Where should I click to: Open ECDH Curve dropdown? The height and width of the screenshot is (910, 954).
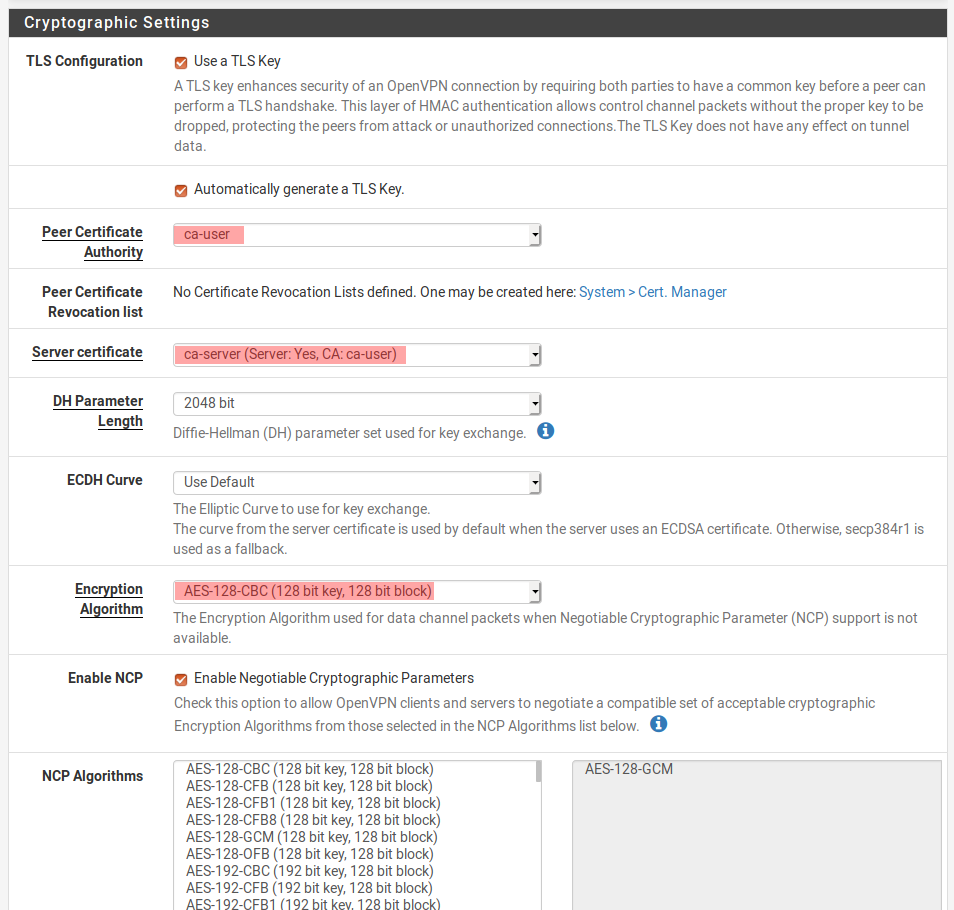coord(357,482)
